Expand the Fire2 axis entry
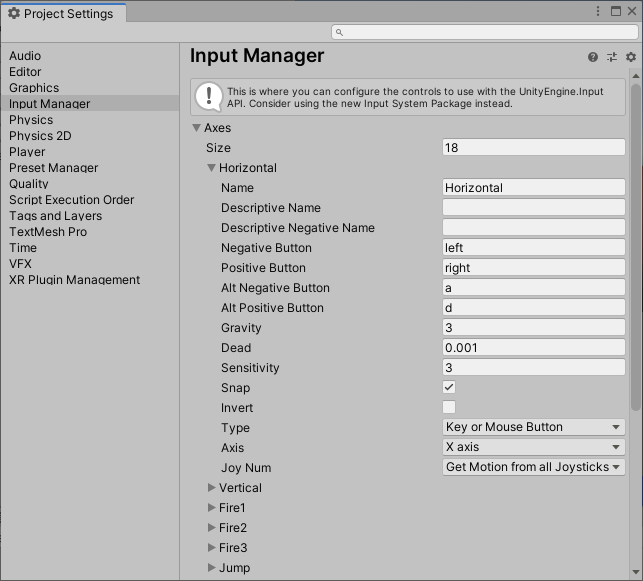Image resolution: width=643 pixels, height=581 pixels. pos(211,527)
